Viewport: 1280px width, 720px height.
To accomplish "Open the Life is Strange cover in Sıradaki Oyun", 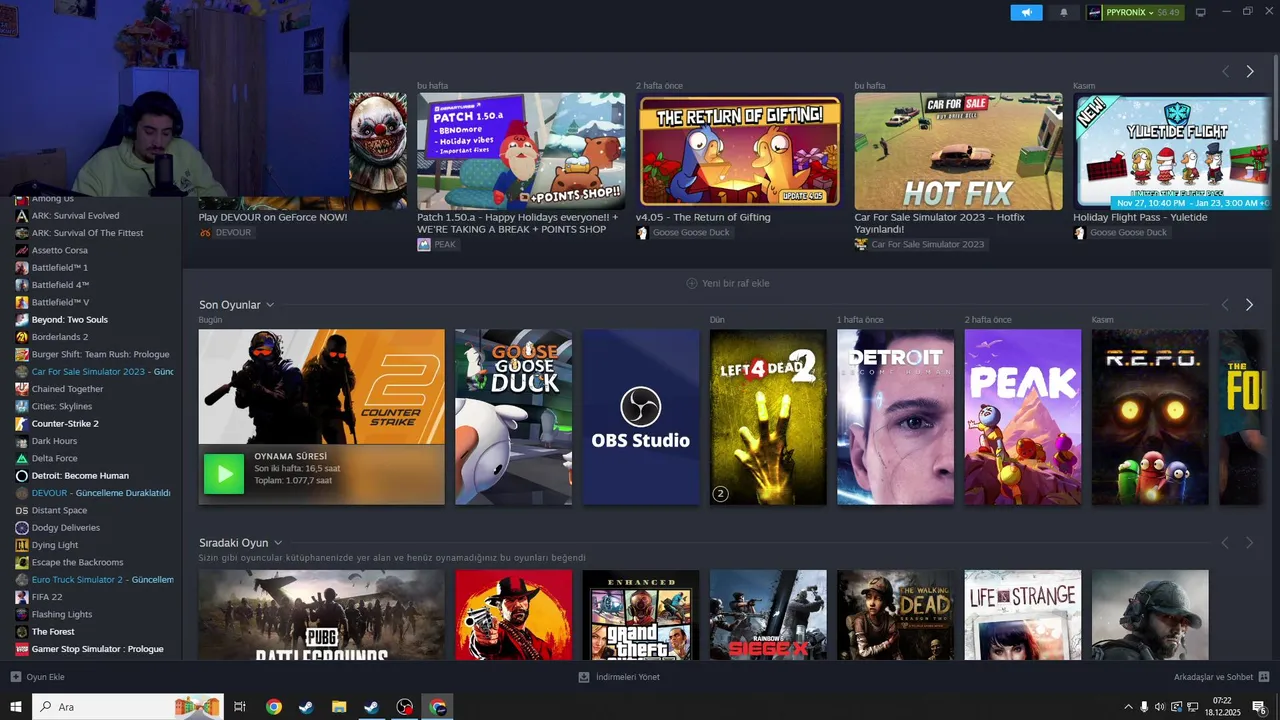I will 1023,615.
